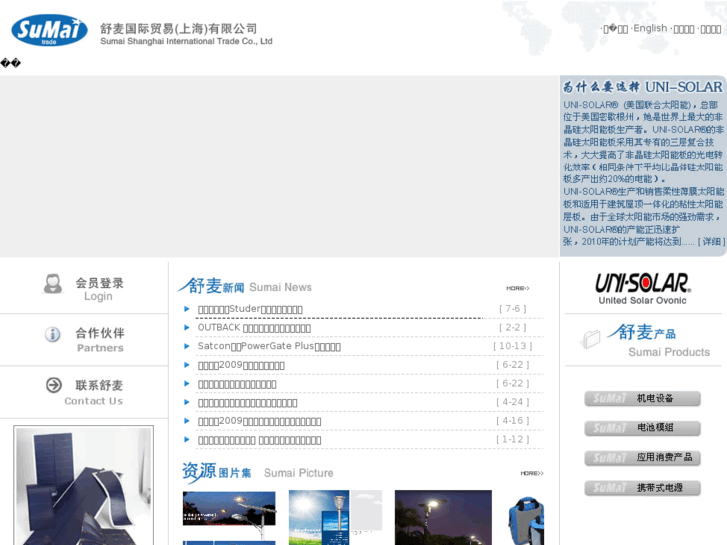Screen dimensions: 727x545
Task: Select the 携带式电源 product category button
Action: tap(642, 488)
